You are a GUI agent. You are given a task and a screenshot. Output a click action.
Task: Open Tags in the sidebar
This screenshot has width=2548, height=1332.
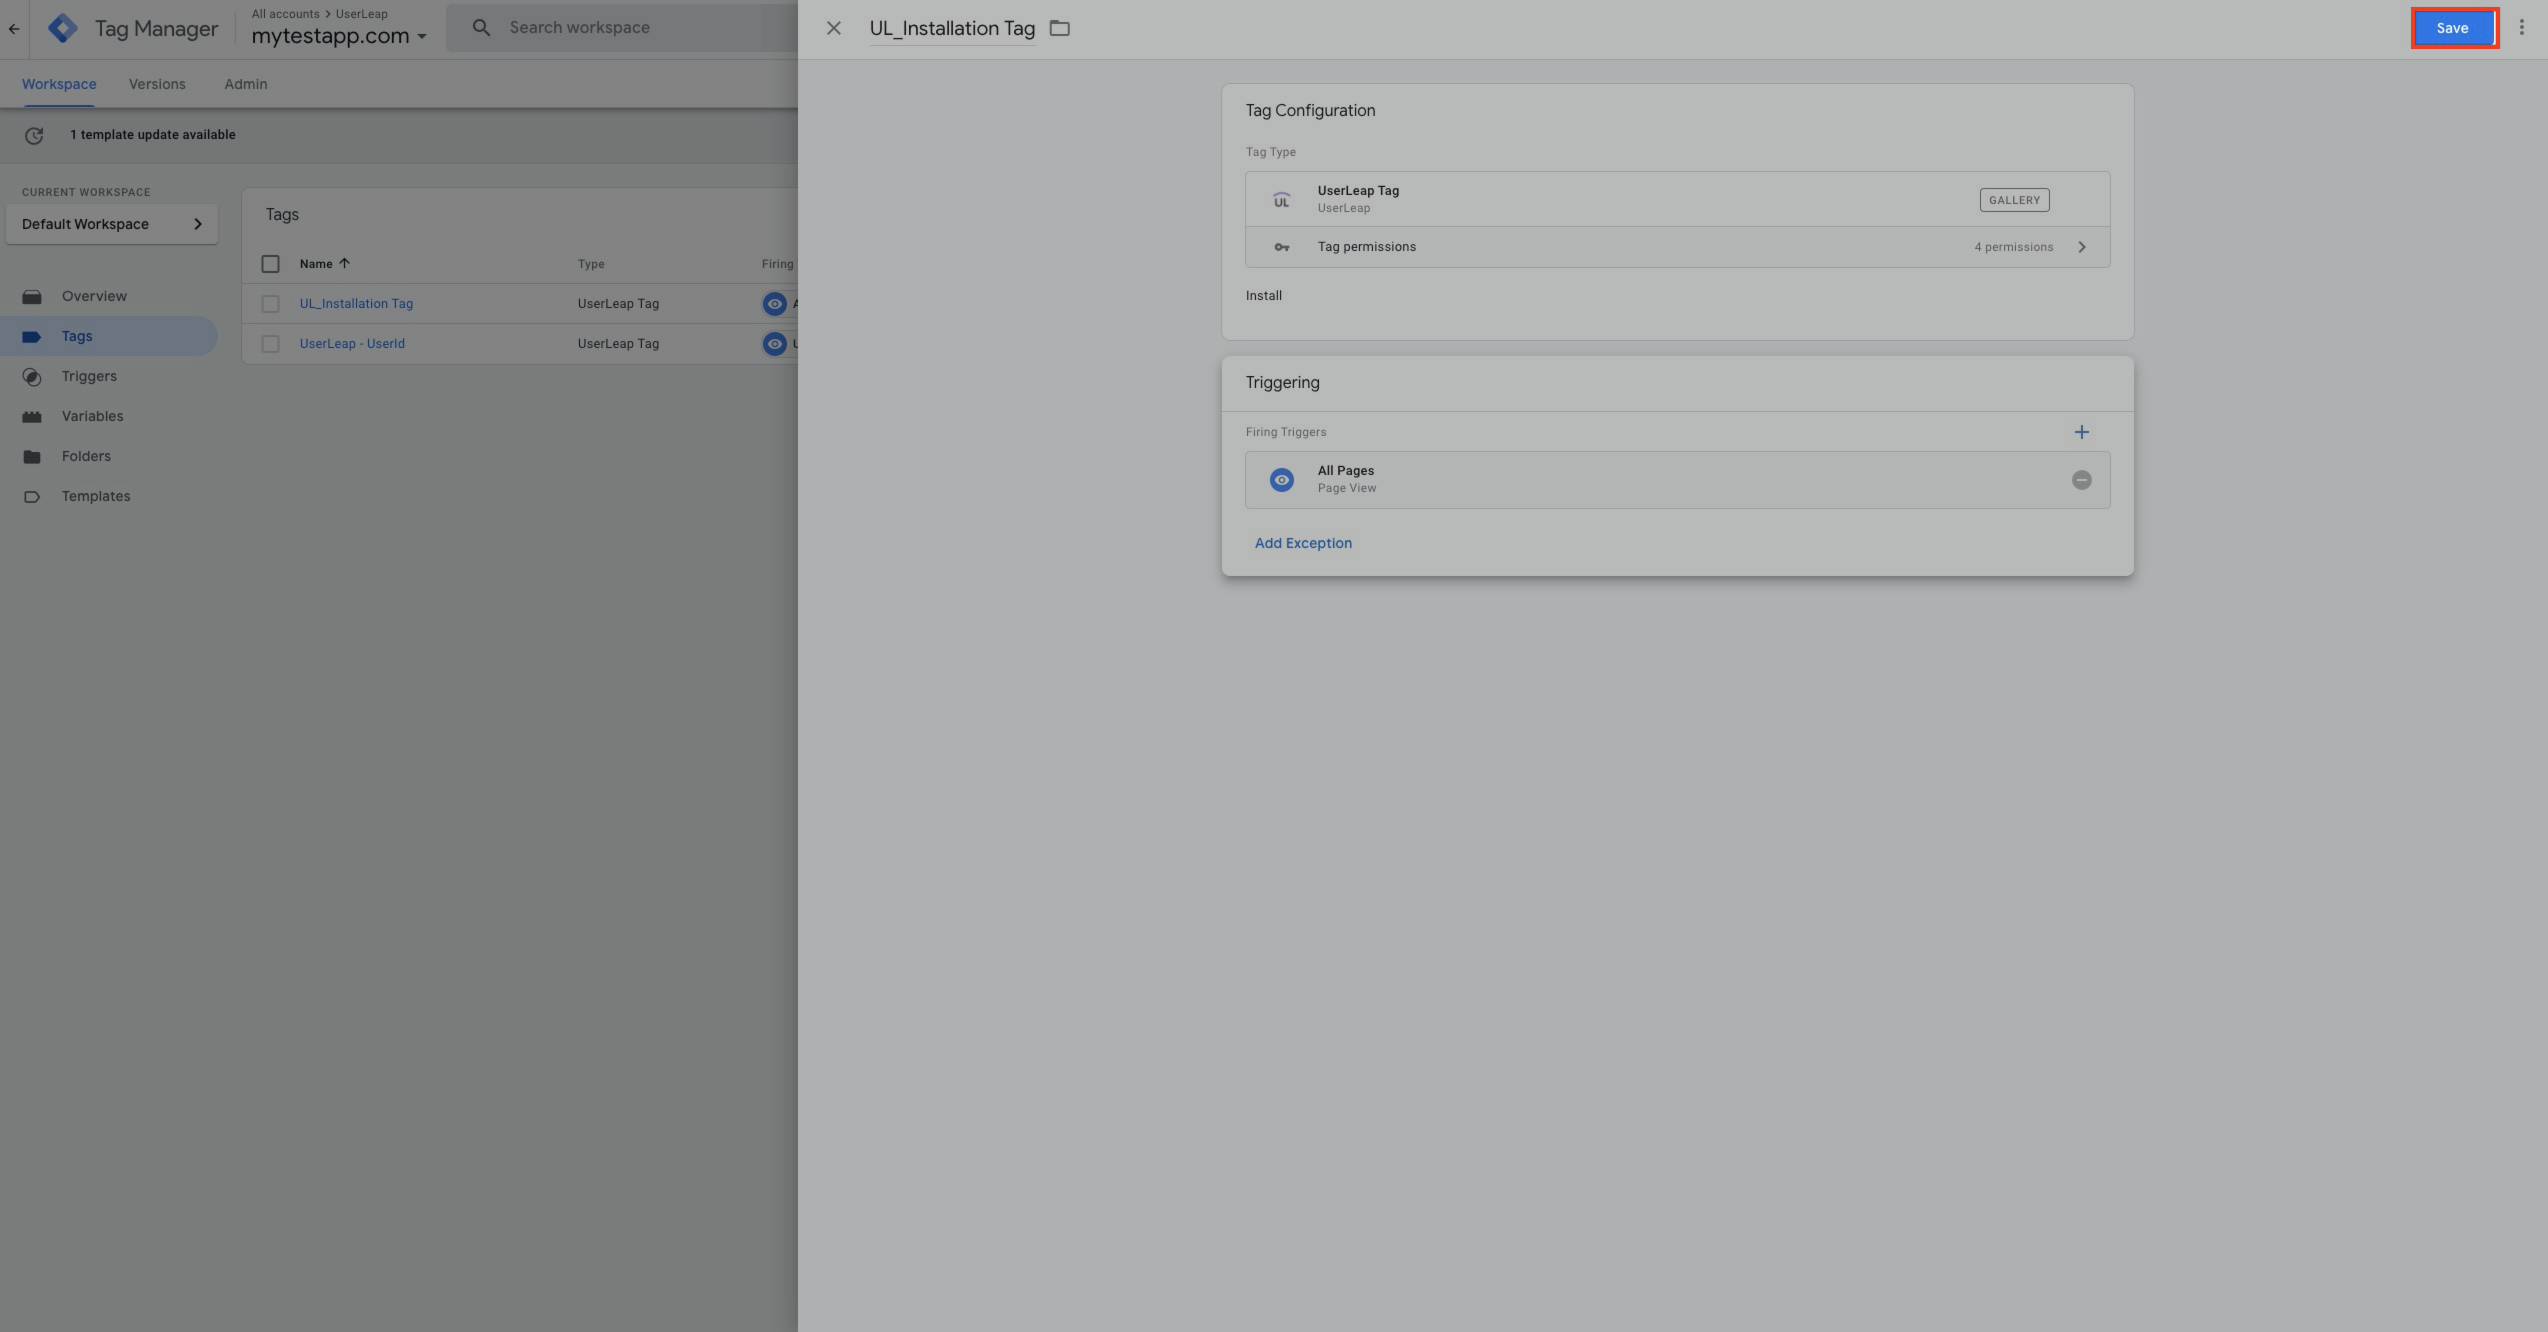tap(109, 336)
